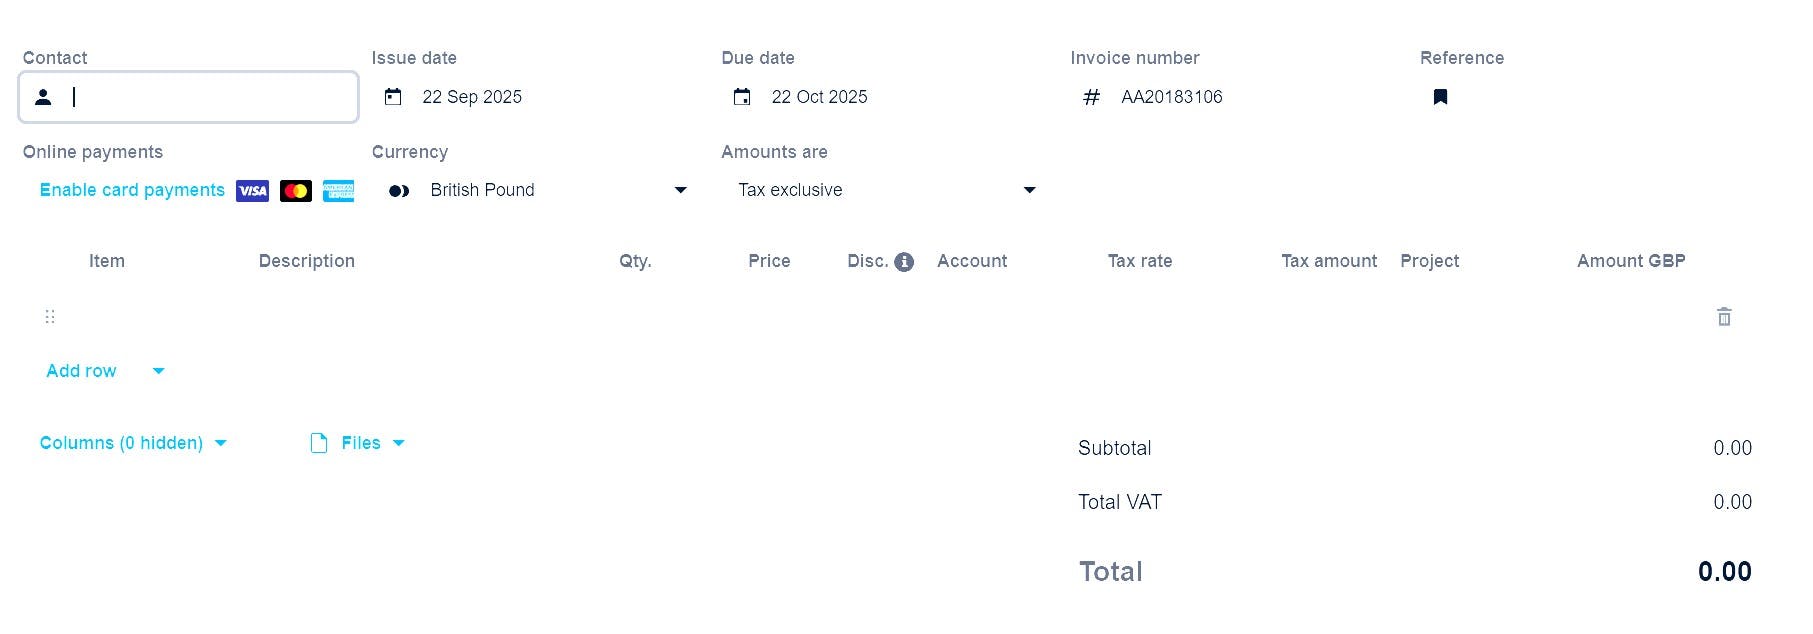Open the issue date calendar icon
Image resolution: width=1813 pixels, height=634 pixels.
click(x=393, y=97)
